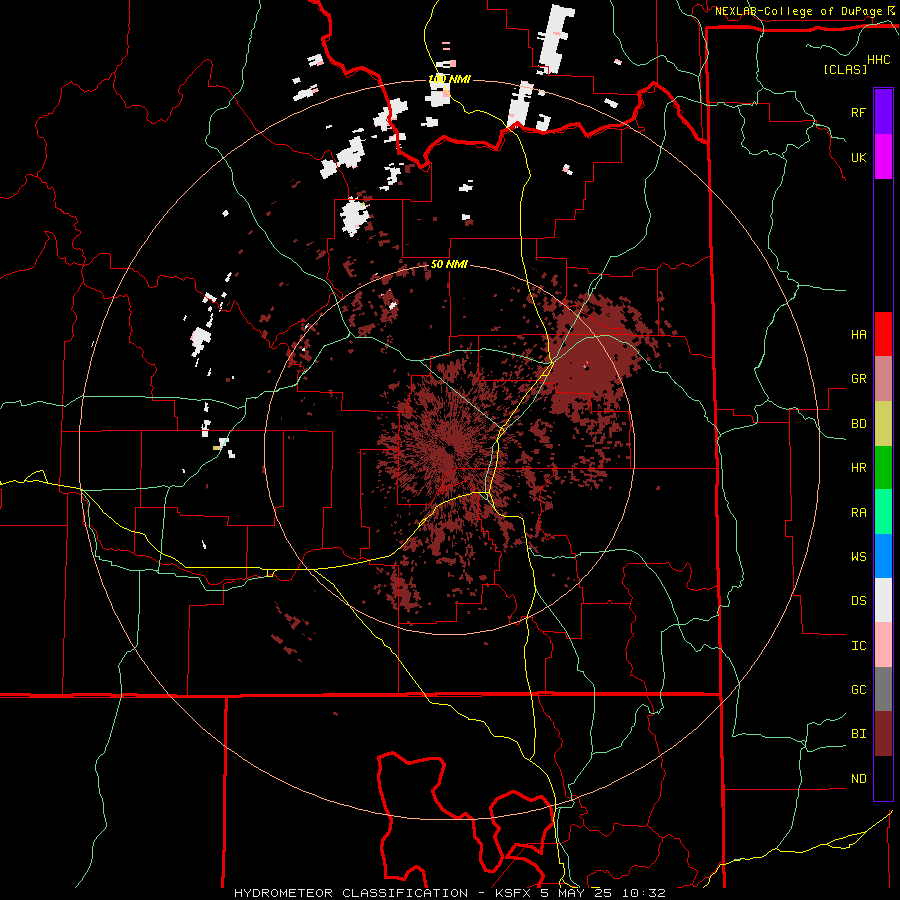Click the RA light green legend swatch
Image resolution: width=900 pixels, height=900 pixels.
point(883,512)
